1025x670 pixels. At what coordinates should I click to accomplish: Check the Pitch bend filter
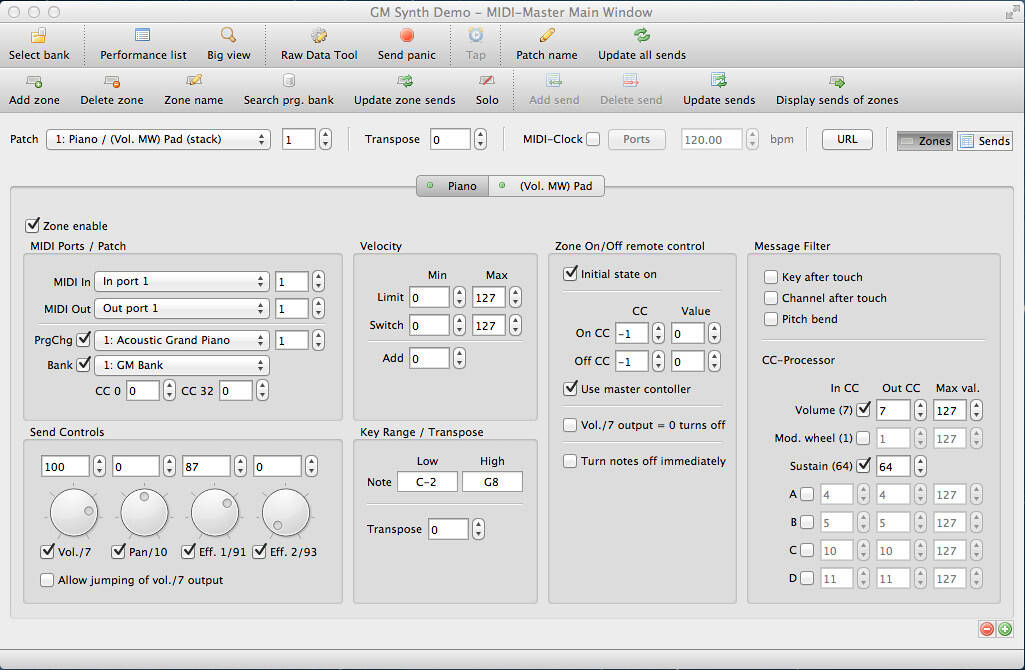(771, 319)
